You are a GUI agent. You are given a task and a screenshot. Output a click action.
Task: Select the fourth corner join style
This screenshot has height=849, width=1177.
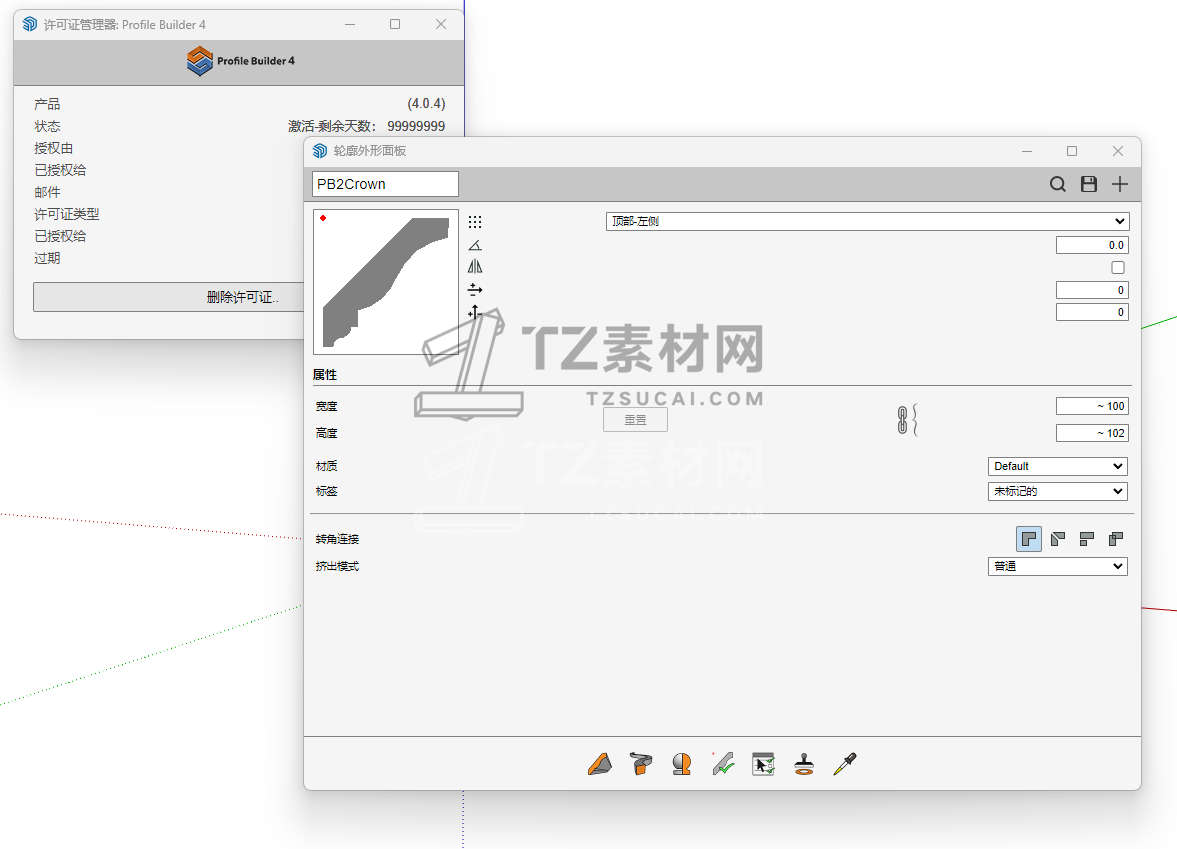click(x=1116, y=539)
